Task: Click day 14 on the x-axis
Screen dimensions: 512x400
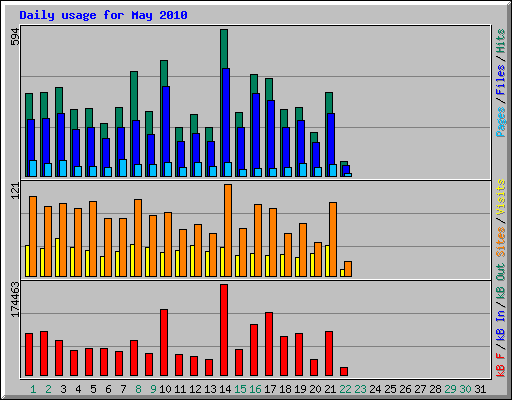Action: 225,389
